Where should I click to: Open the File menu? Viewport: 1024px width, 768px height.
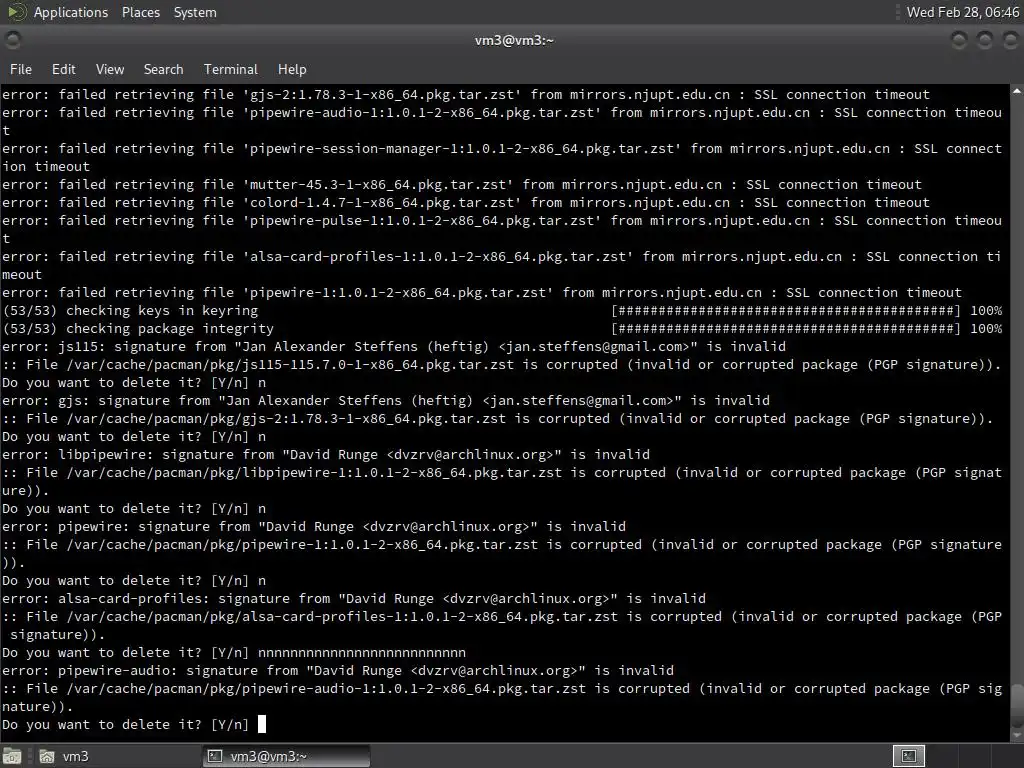pyautogui.click(x=21, y=69)
